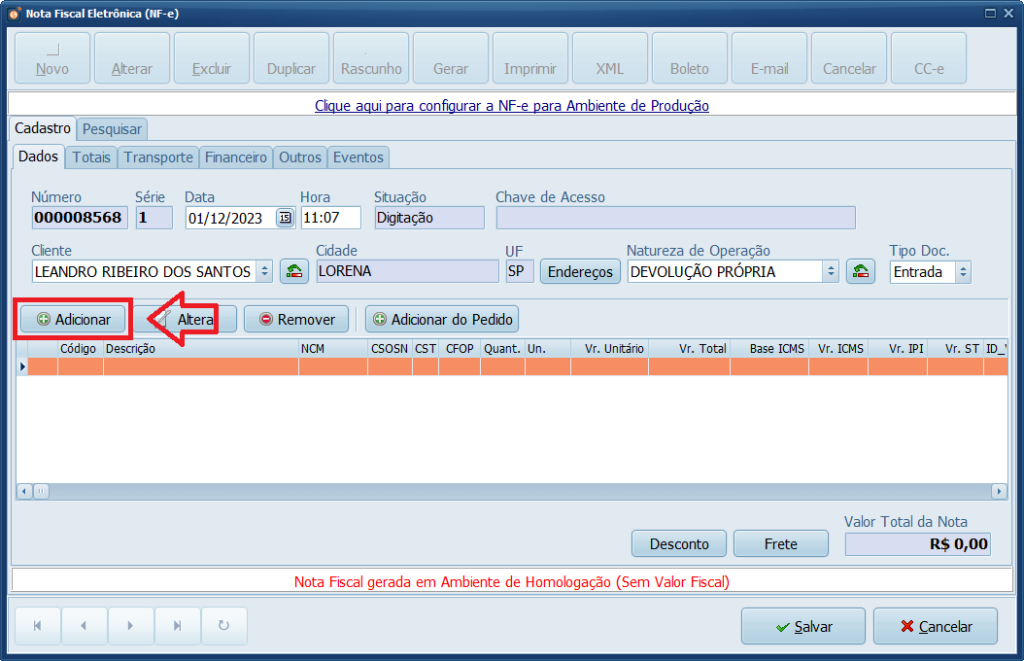Go to the next record arrow
The height and width of the screenshot is (661, 1024).
(x=131, y=626)
